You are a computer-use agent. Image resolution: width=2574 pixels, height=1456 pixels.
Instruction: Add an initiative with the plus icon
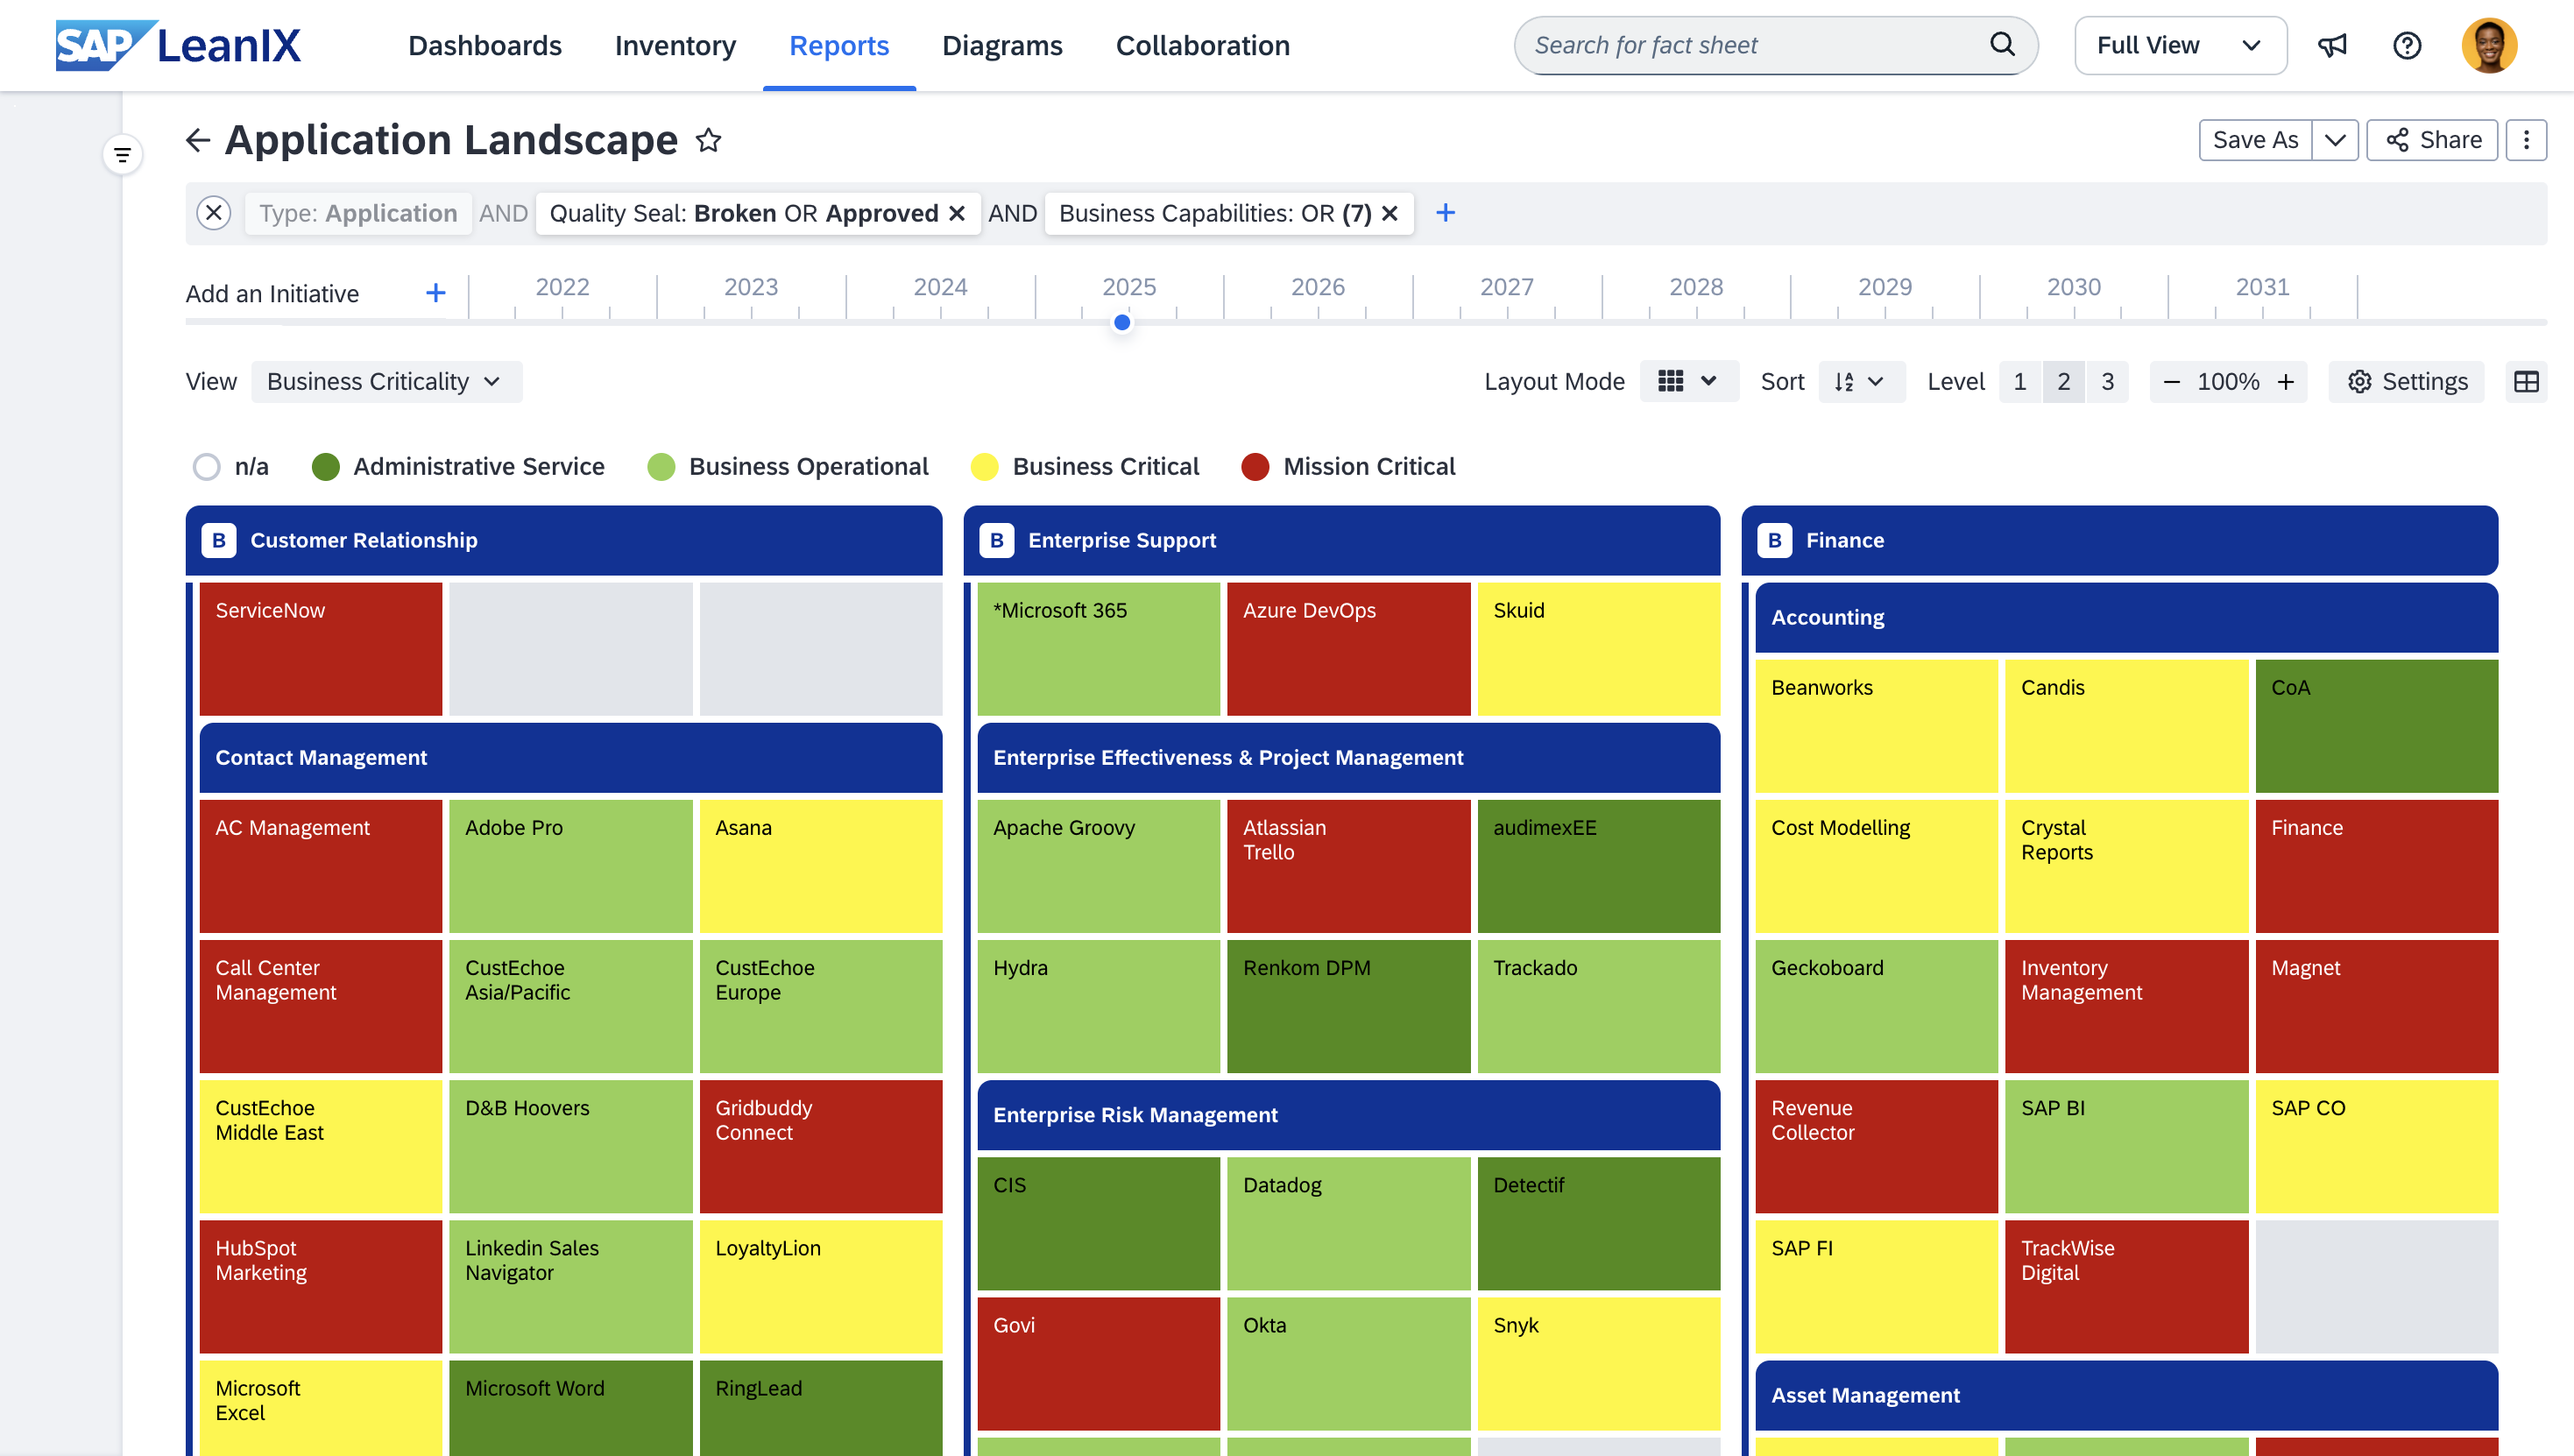[435, 293]
